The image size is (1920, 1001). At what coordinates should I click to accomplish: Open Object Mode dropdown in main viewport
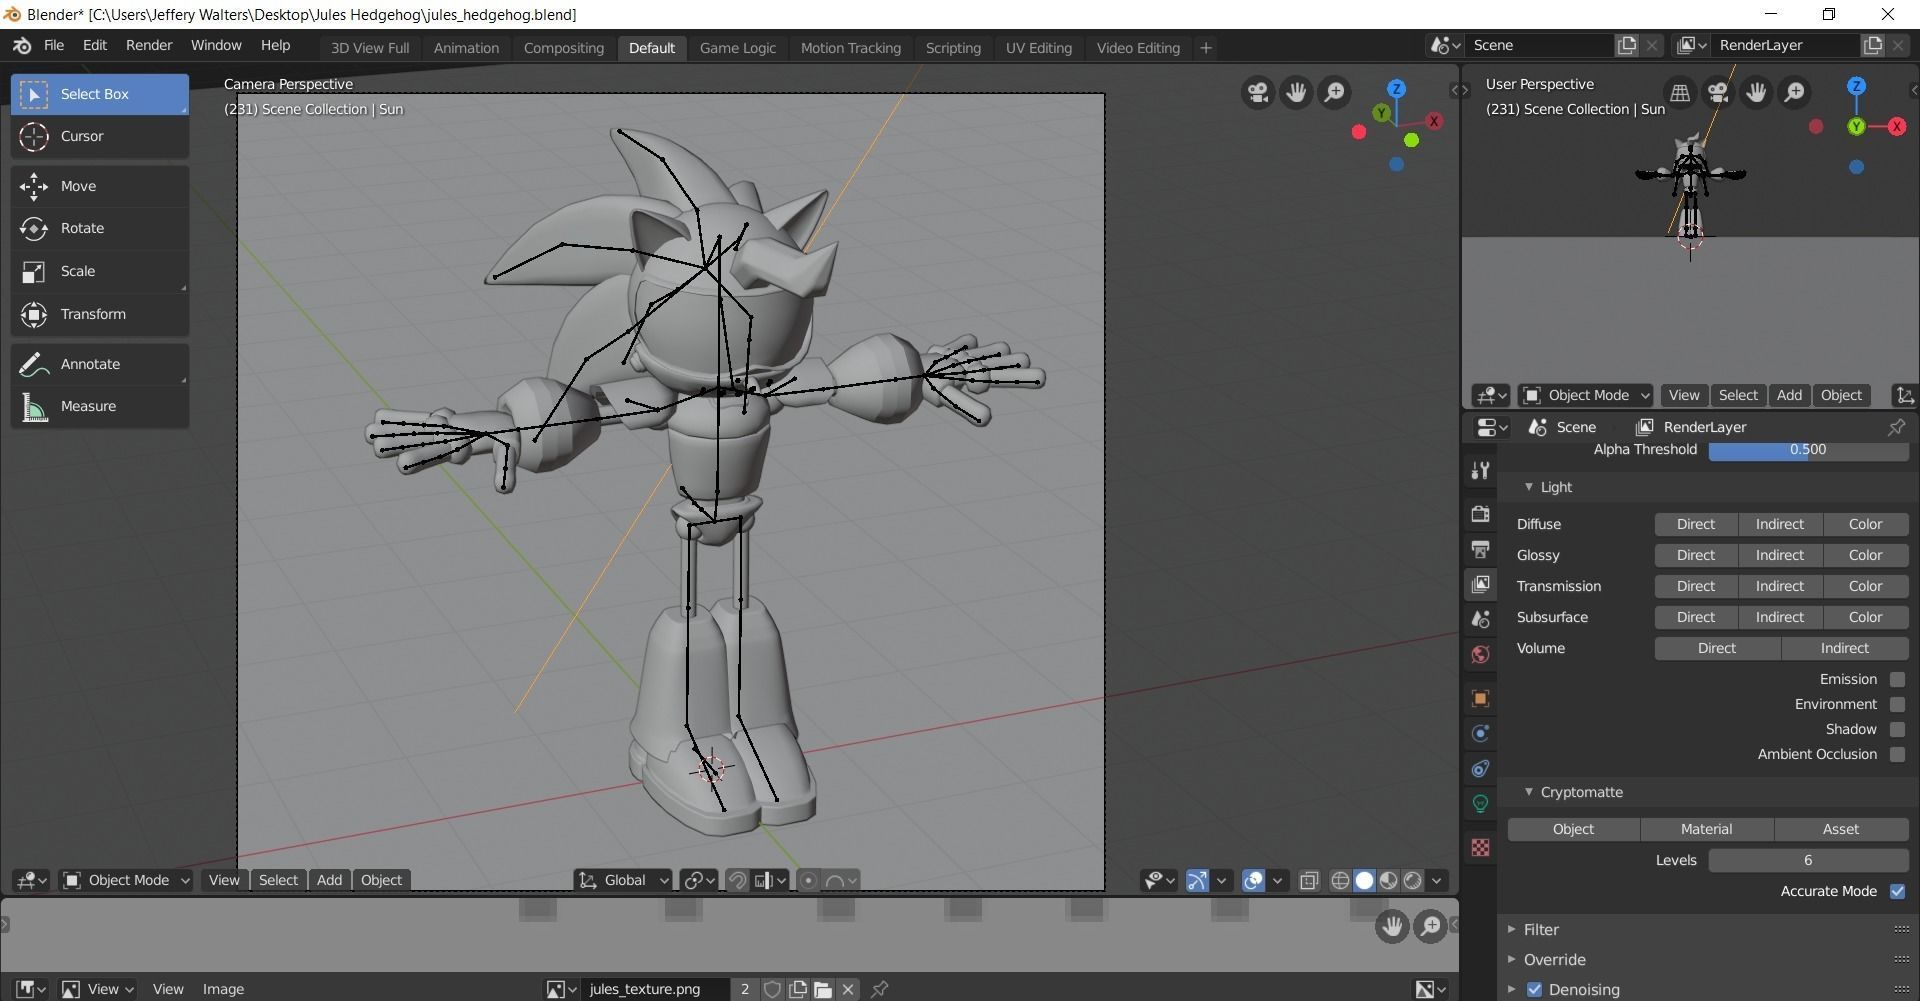[126, 880]
